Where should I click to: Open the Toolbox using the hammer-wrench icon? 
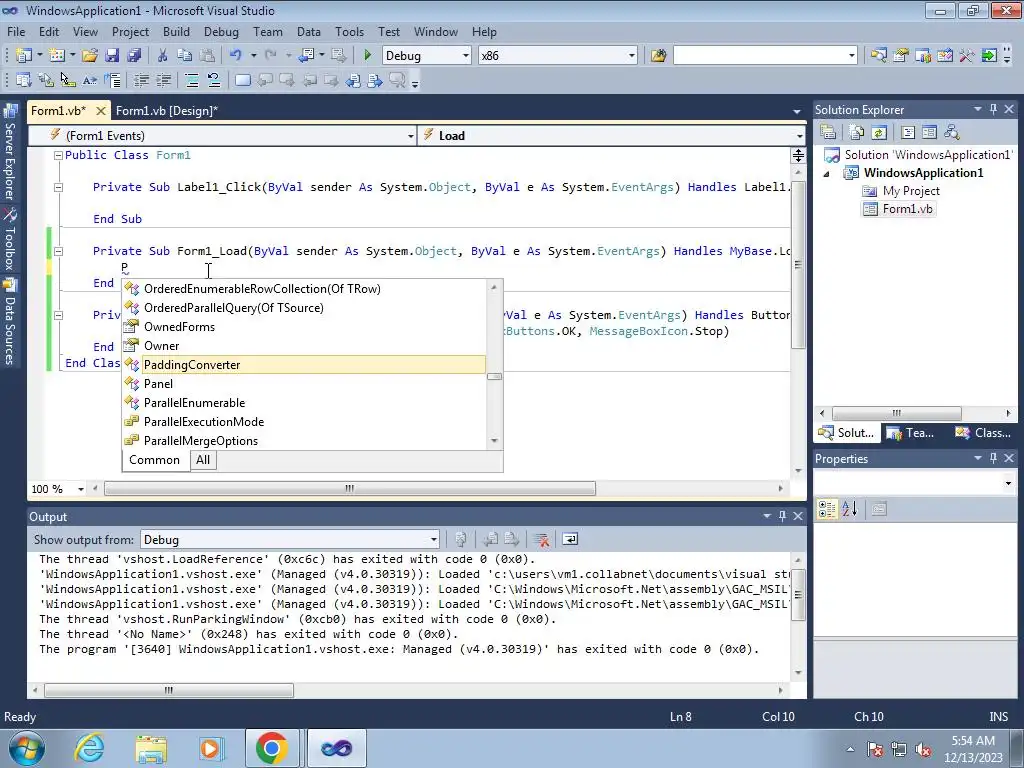(967, 56)
